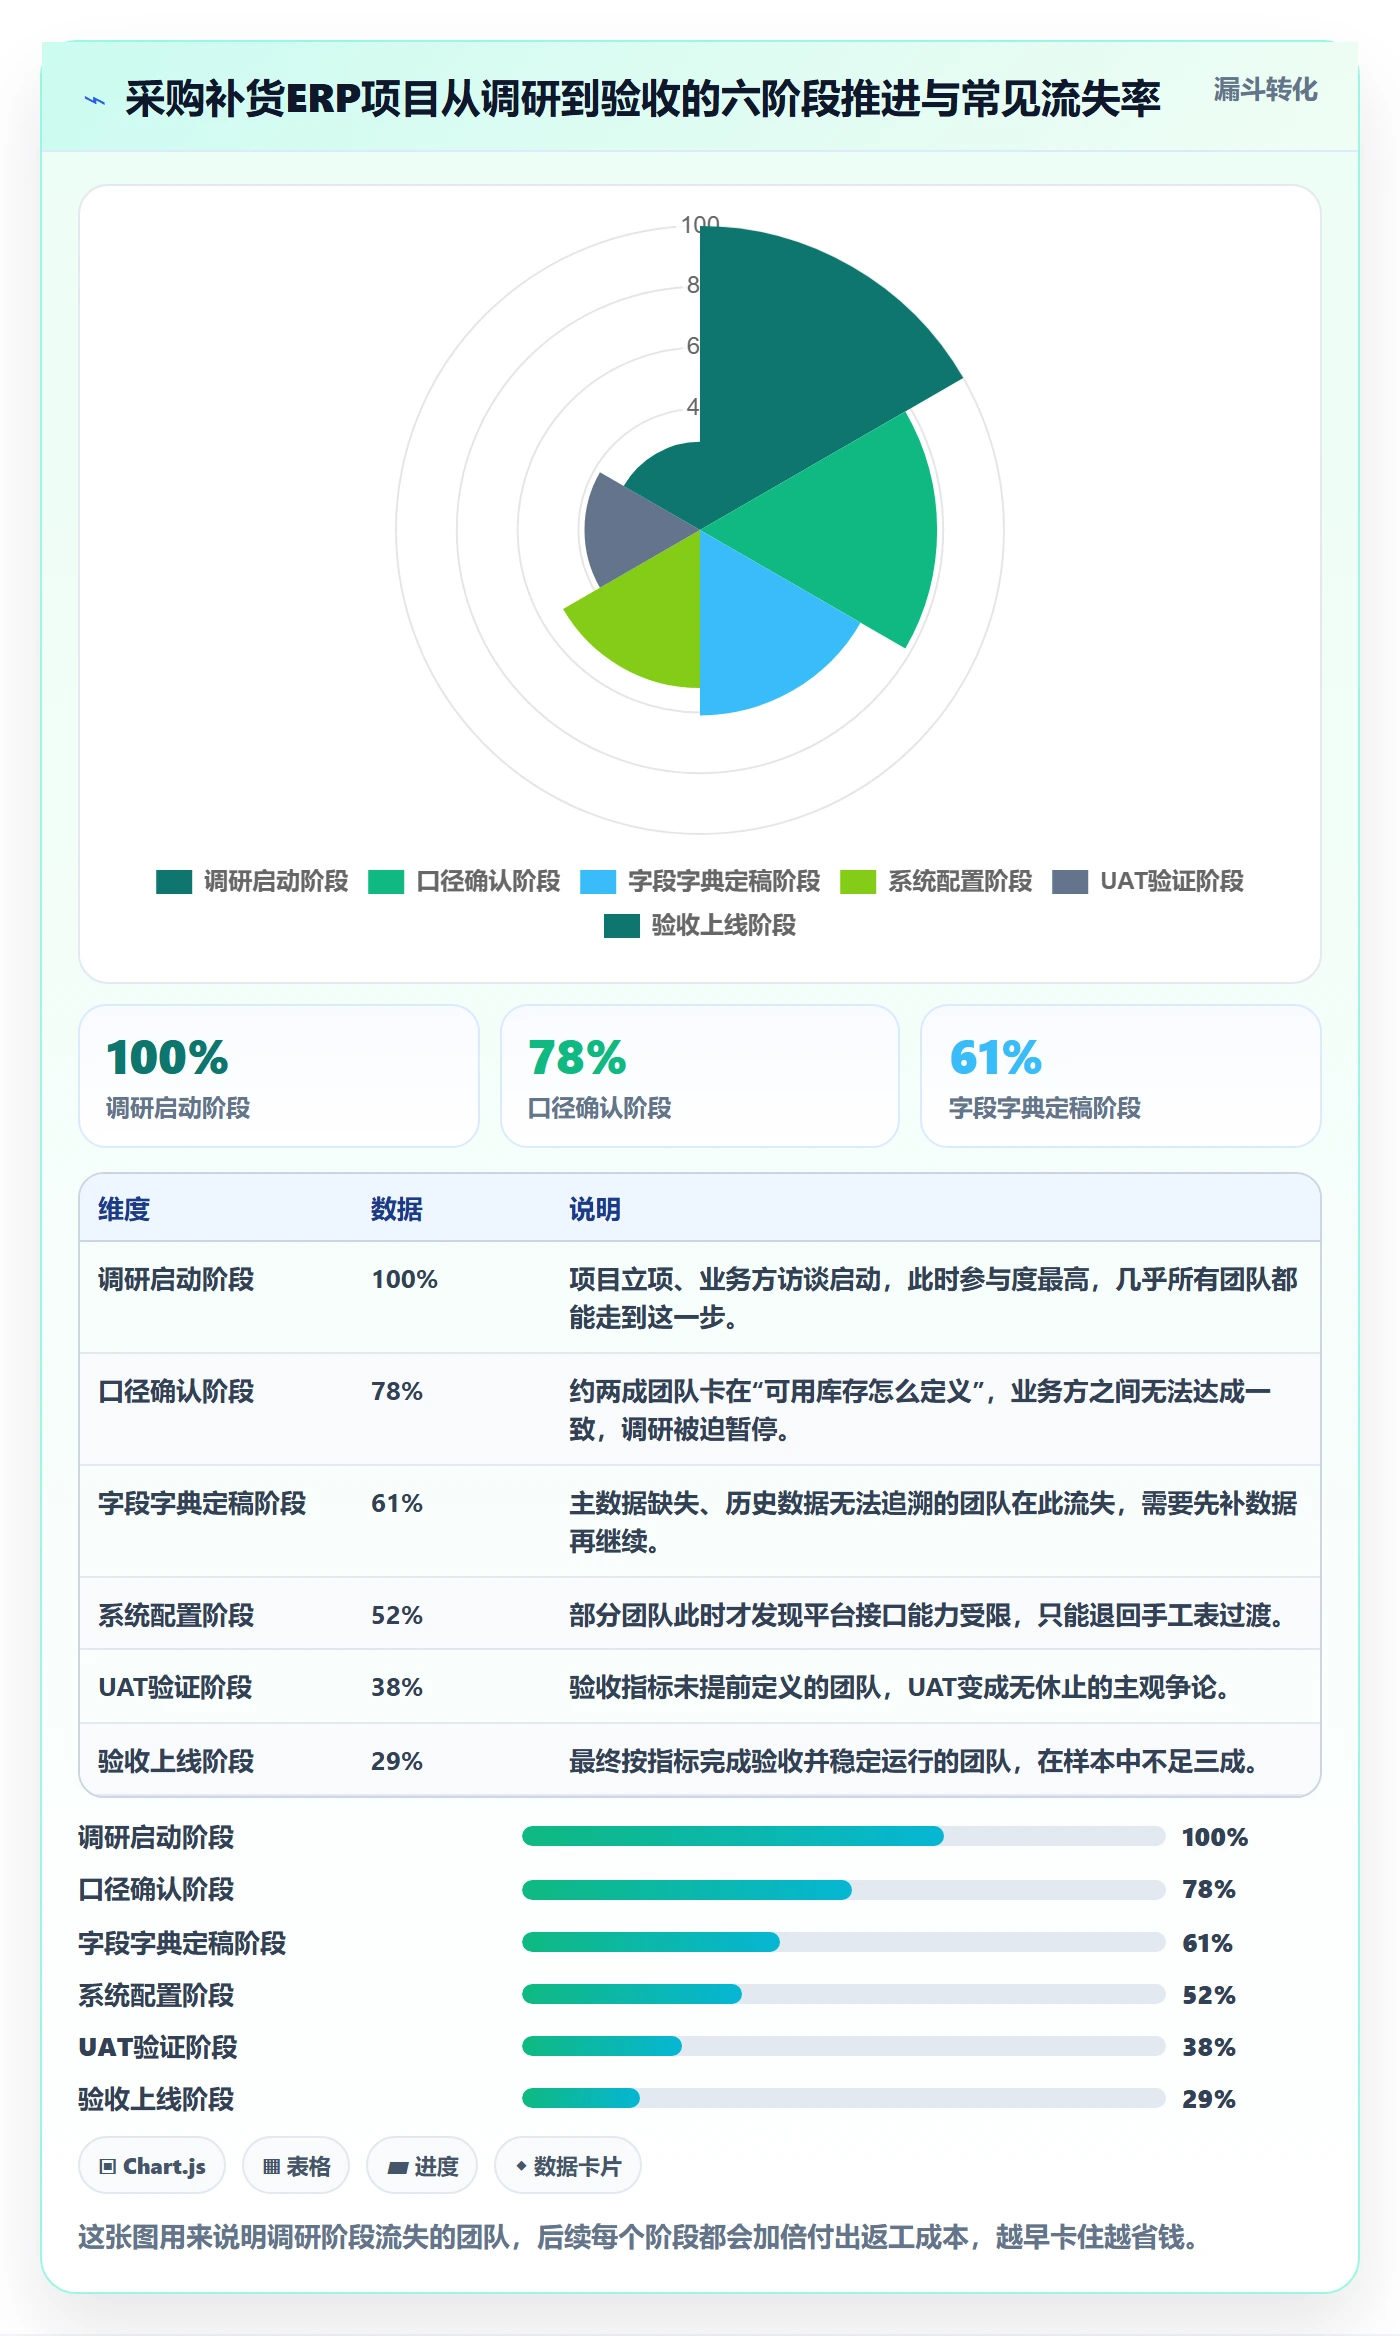Click the 调研启动阶段 progress bar

click(843, 1836)
